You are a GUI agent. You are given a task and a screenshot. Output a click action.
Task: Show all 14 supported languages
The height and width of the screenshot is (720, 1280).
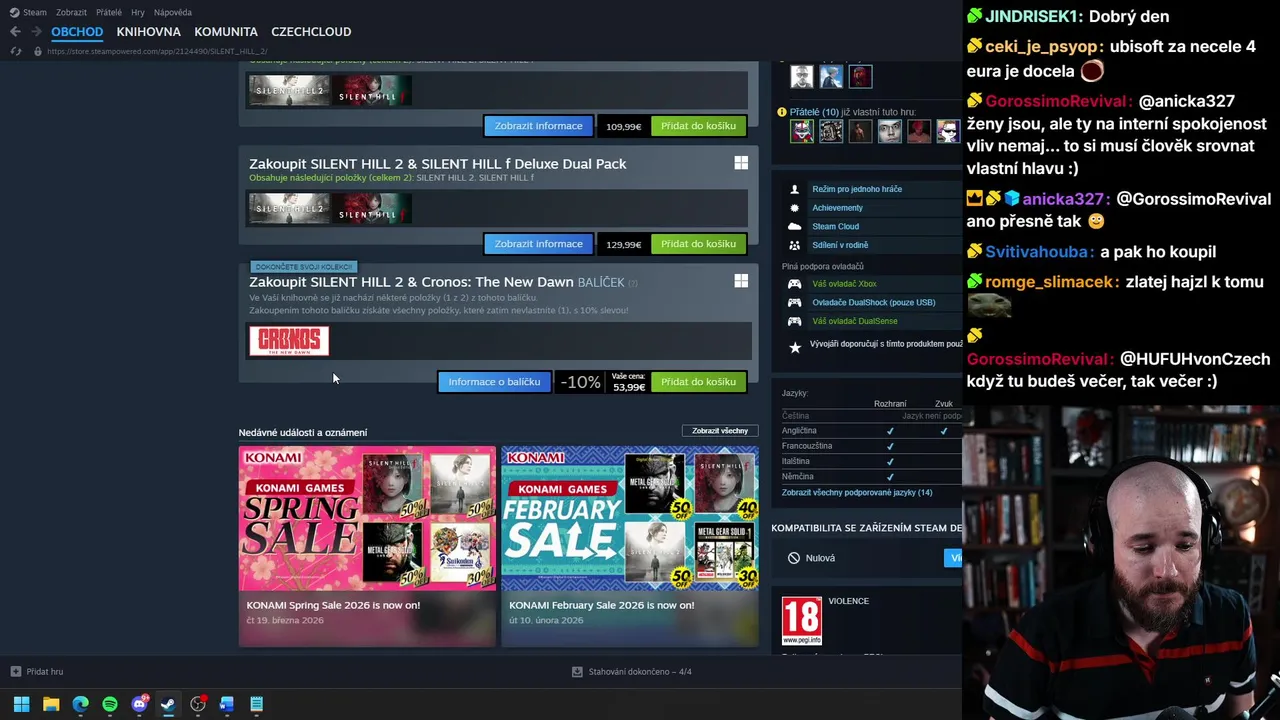857,492
